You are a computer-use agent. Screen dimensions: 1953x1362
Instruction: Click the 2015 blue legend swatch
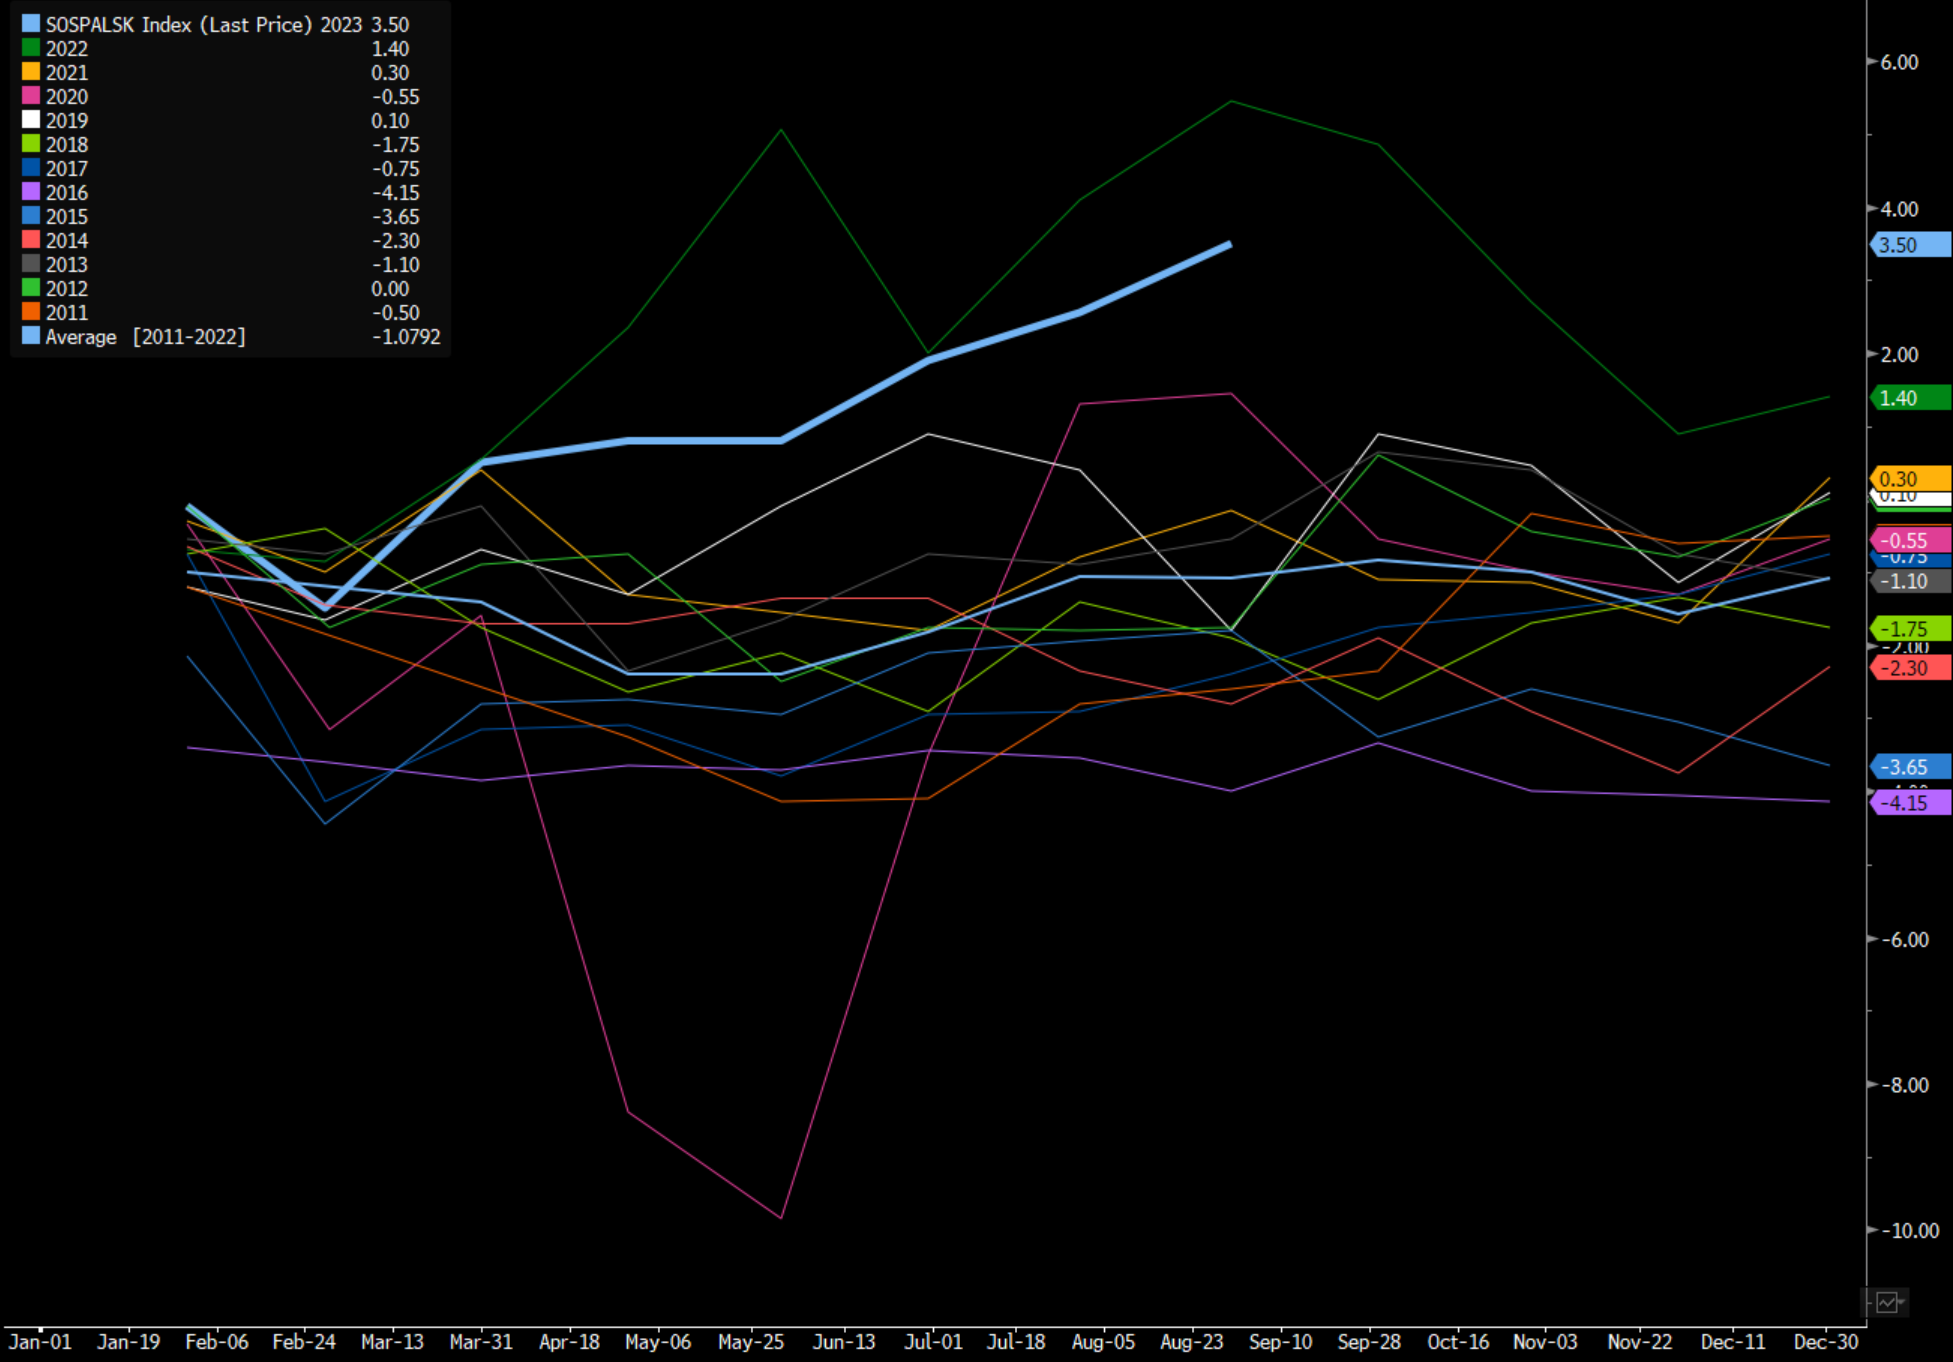[x=31, y=216]
